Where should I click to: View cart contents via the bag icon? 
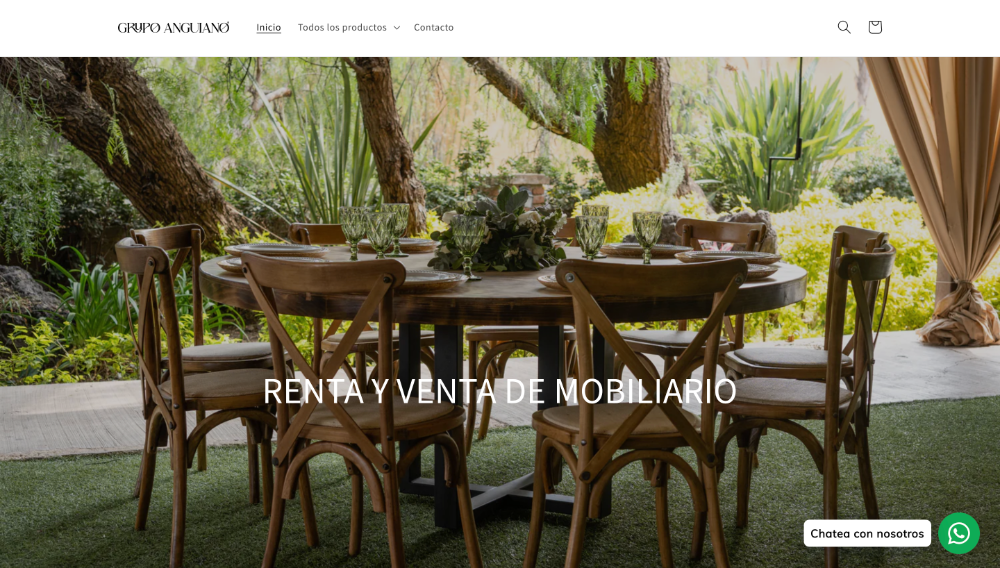coord(874,27)
